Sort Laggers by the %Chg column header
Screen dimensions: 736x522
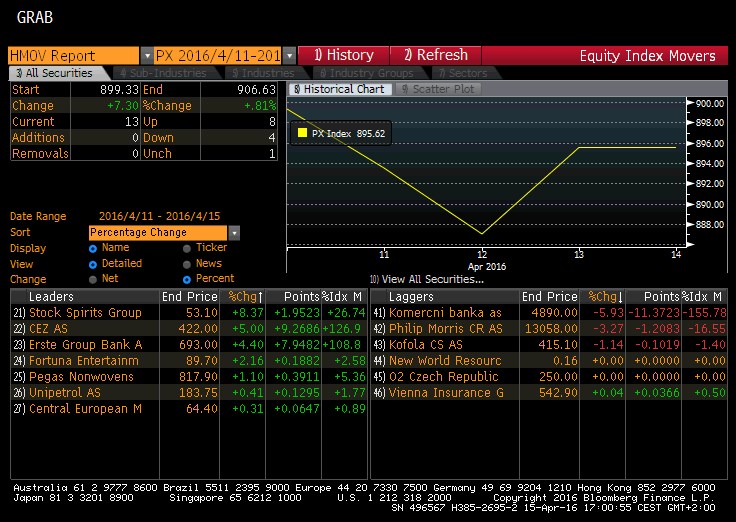(605, 297)
